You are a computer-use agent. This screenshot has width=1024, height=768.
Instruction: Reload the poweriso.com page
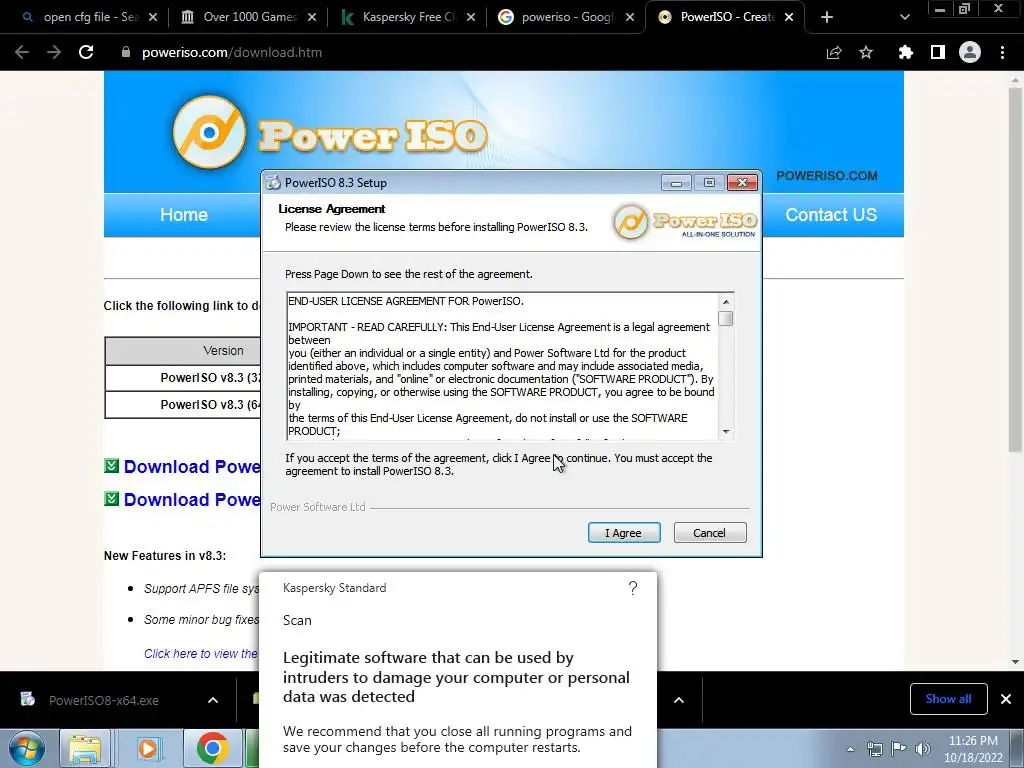(86, 52)
